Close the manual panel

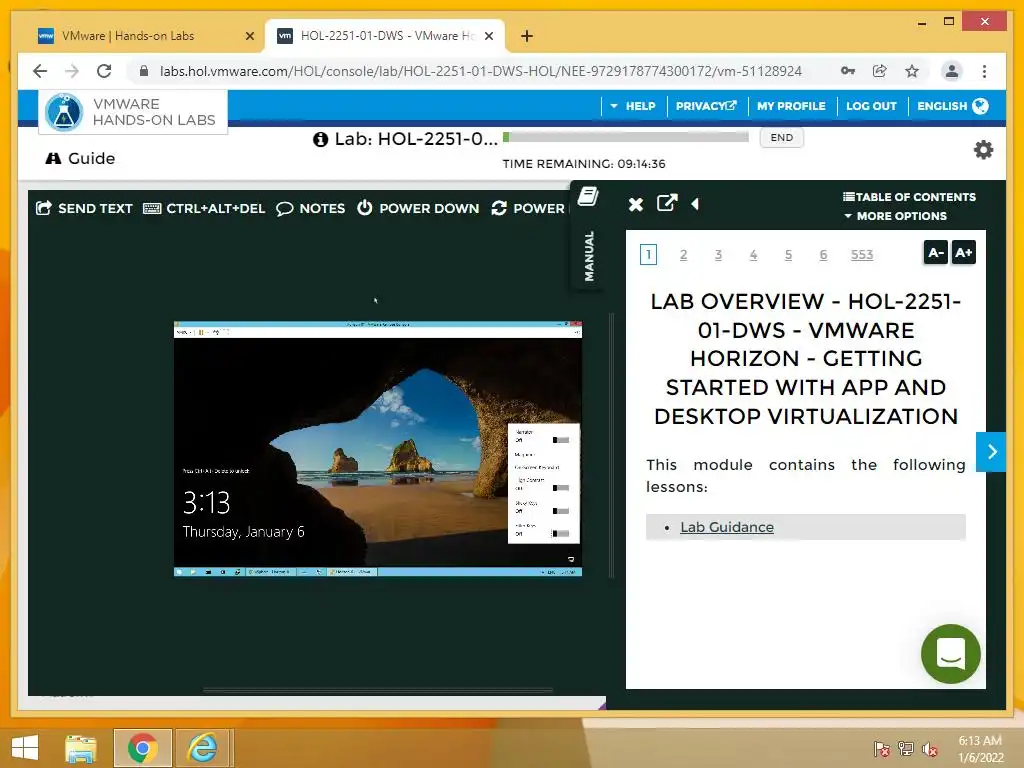pyautogui.click(x=635, y=204)
